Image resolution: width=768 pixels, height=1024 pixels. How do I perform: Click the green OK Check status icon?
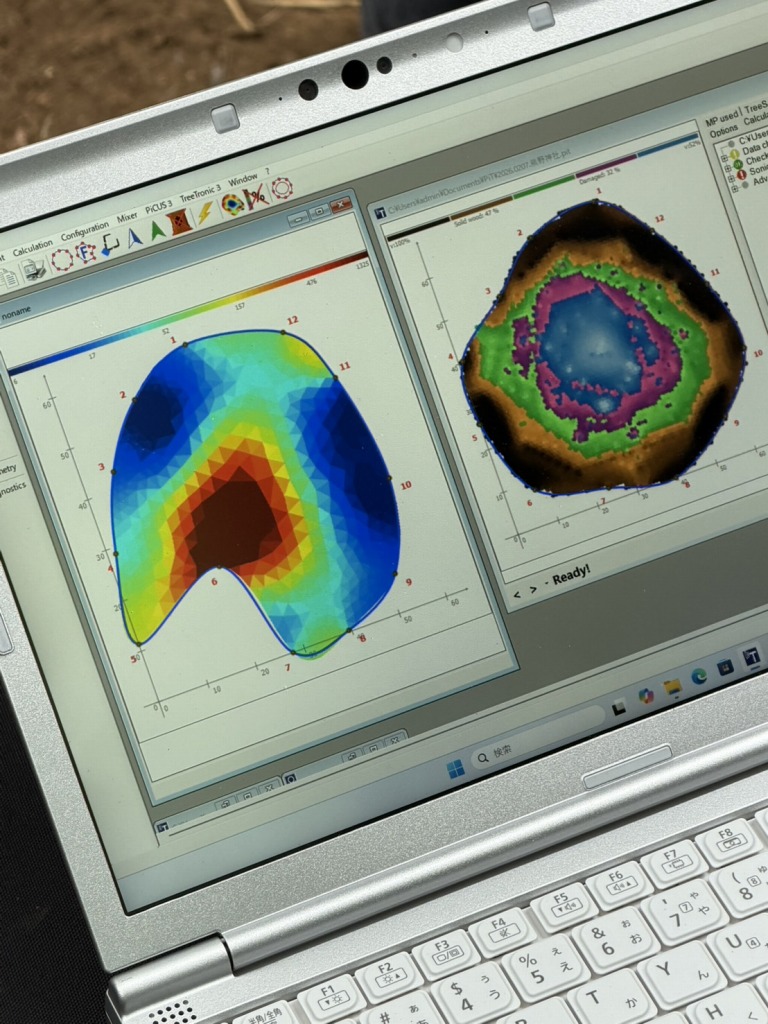[x=738, y=165]
